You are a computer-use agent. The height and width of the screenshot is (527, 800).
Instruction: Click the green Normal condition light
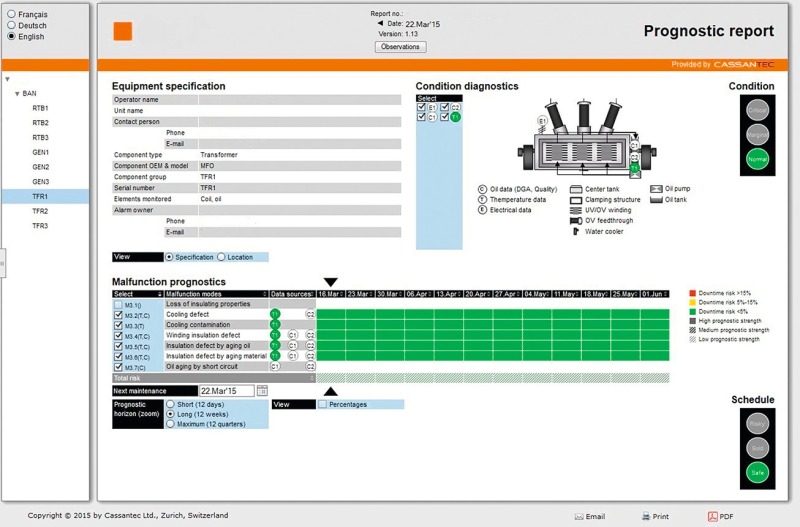tap(758, 158)
